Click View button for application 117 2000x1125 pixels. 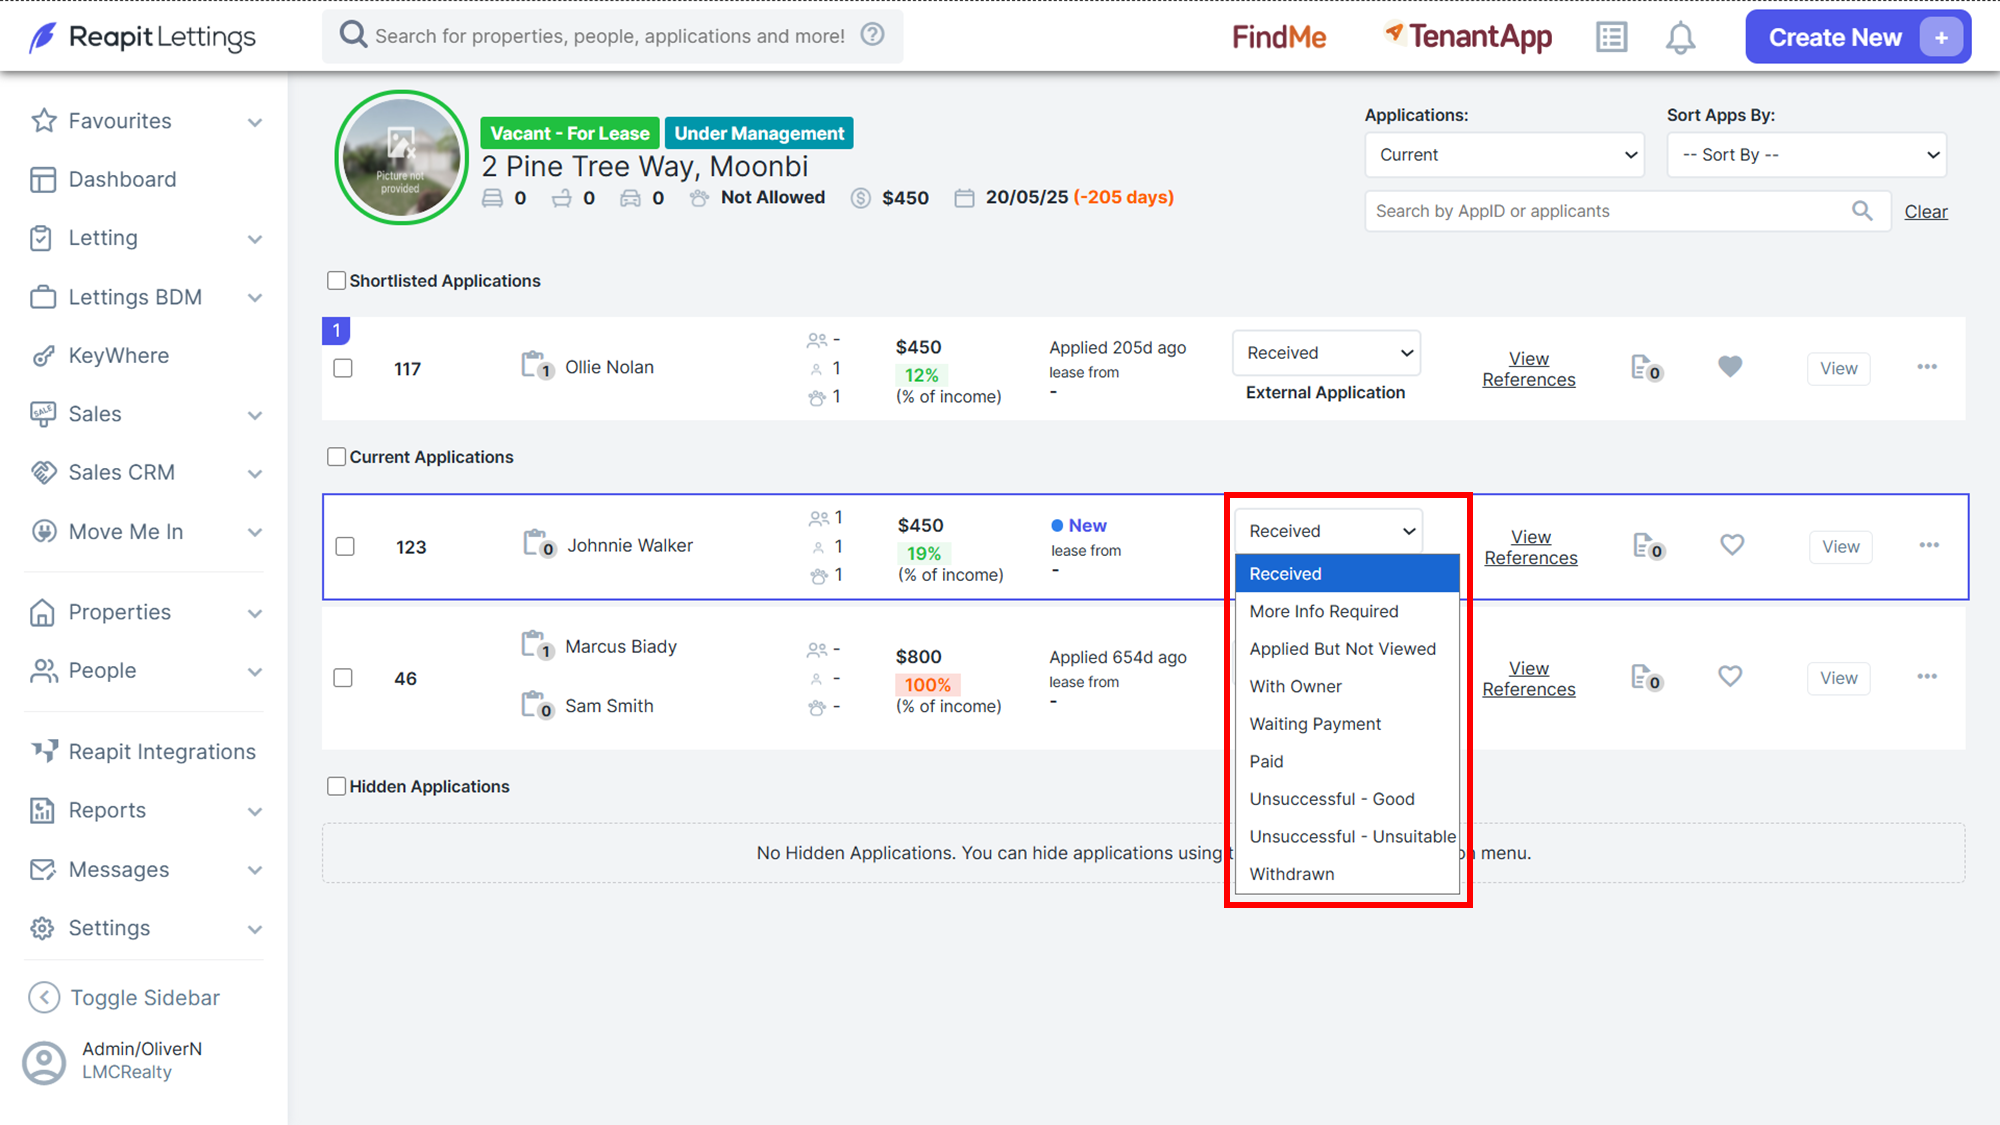click(1838, 368)
